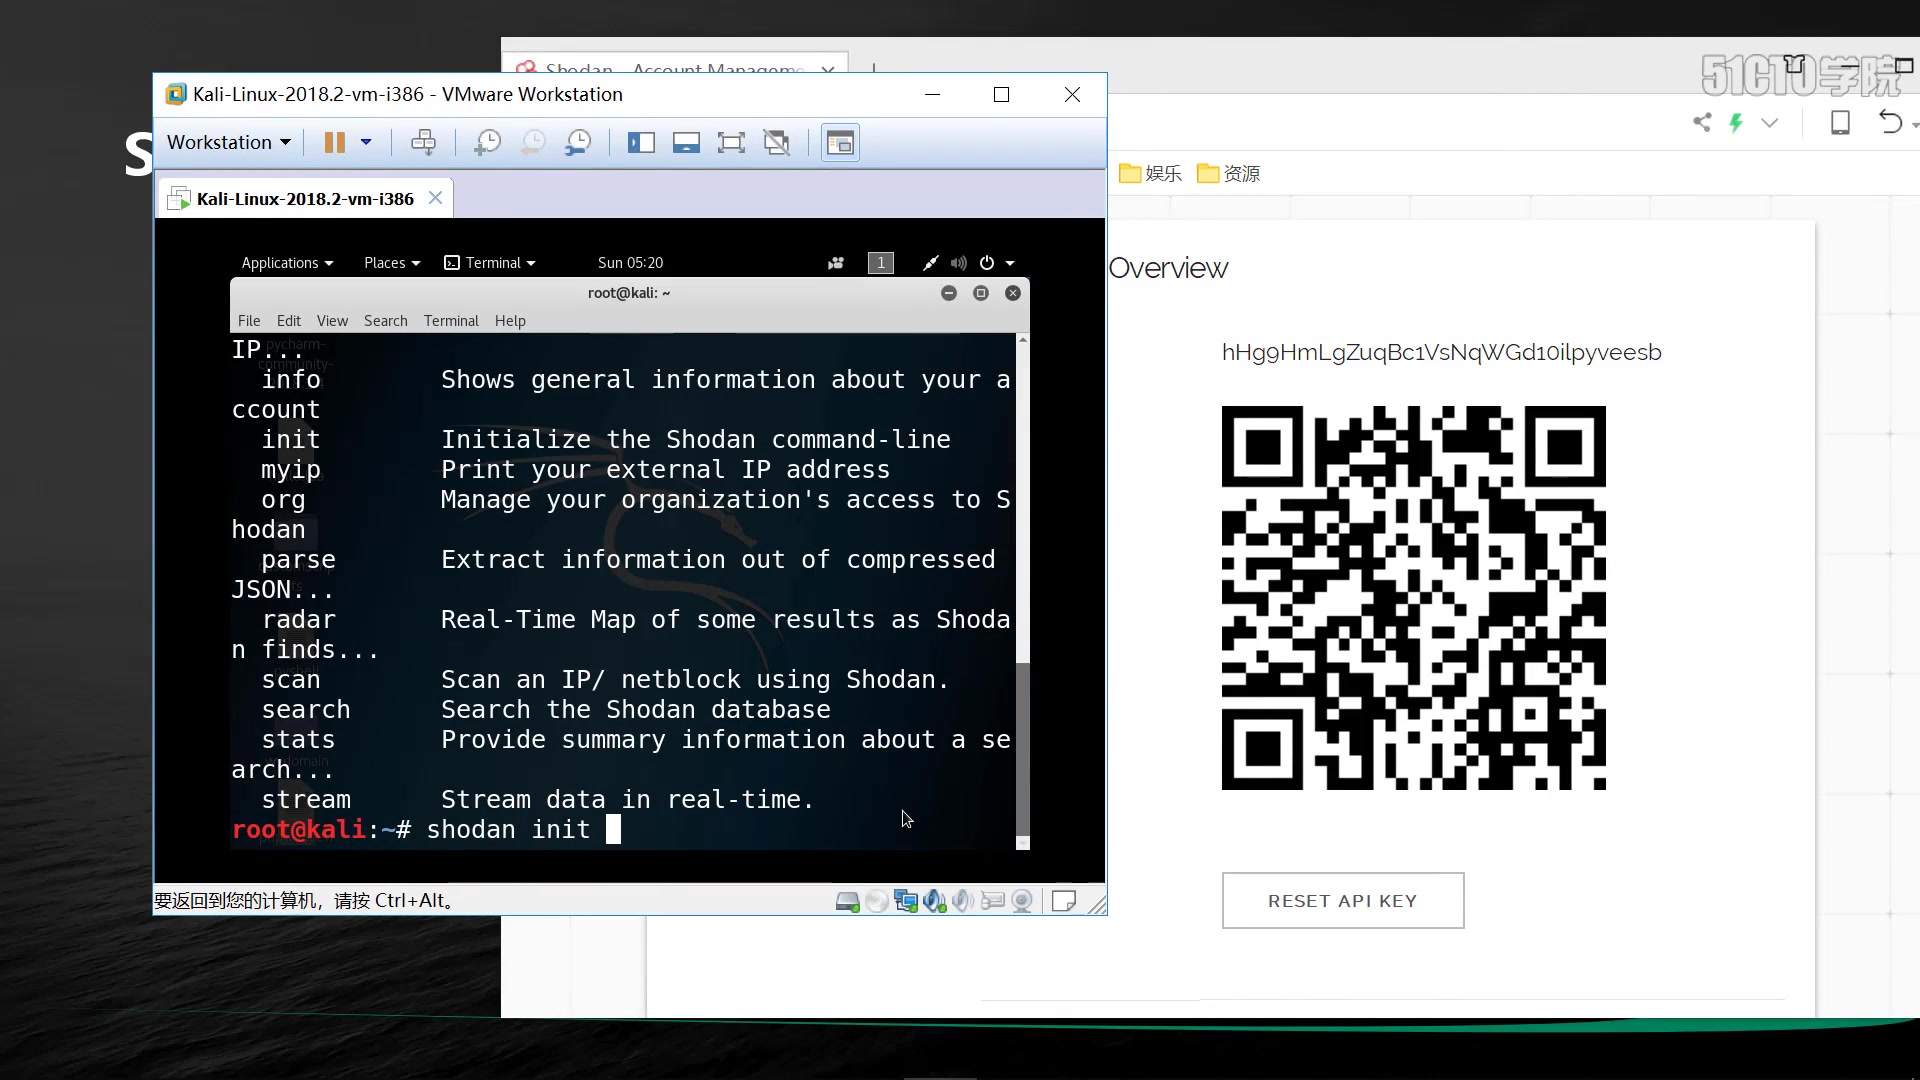The image size is (1920, 1080).
Task: Click the terminal vertical scrollbar
Action: 1022,748
